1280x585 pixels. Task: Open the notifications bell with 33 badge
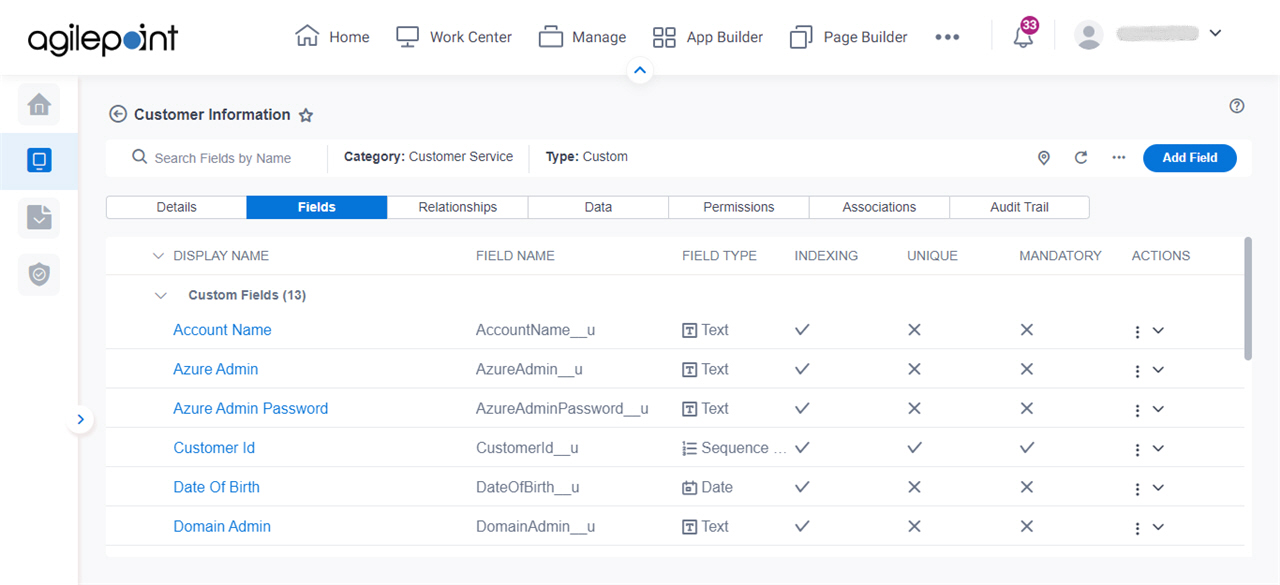coord(1024,37)
